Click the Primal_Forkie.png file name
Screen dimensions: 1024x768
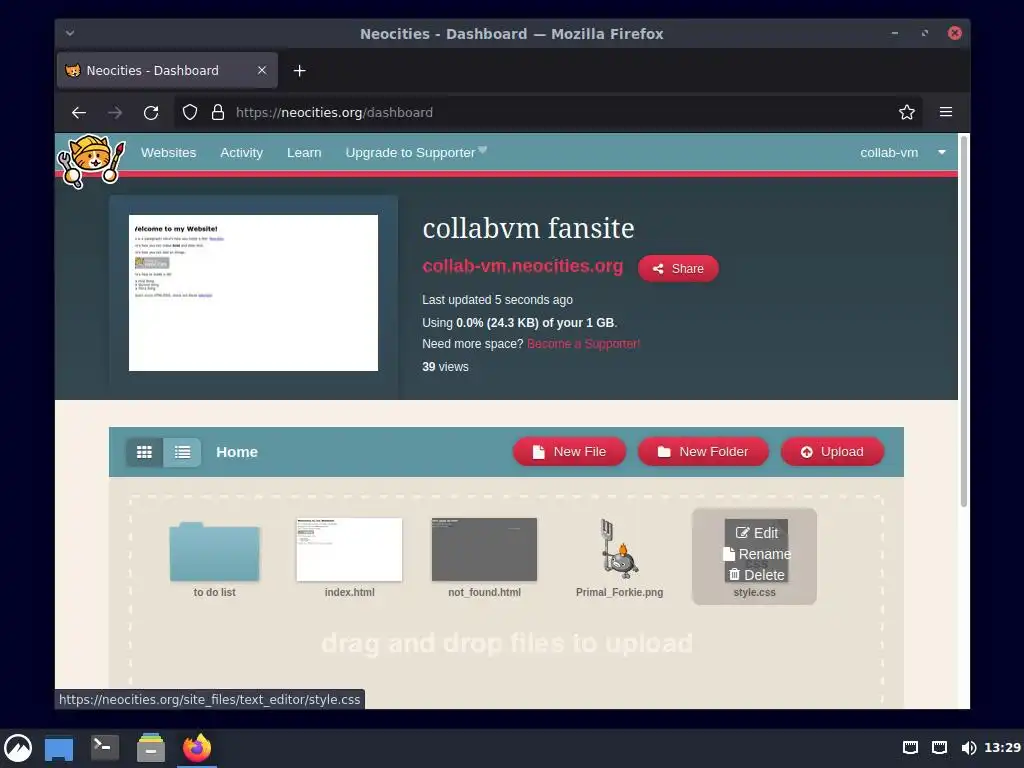(619, 592)
